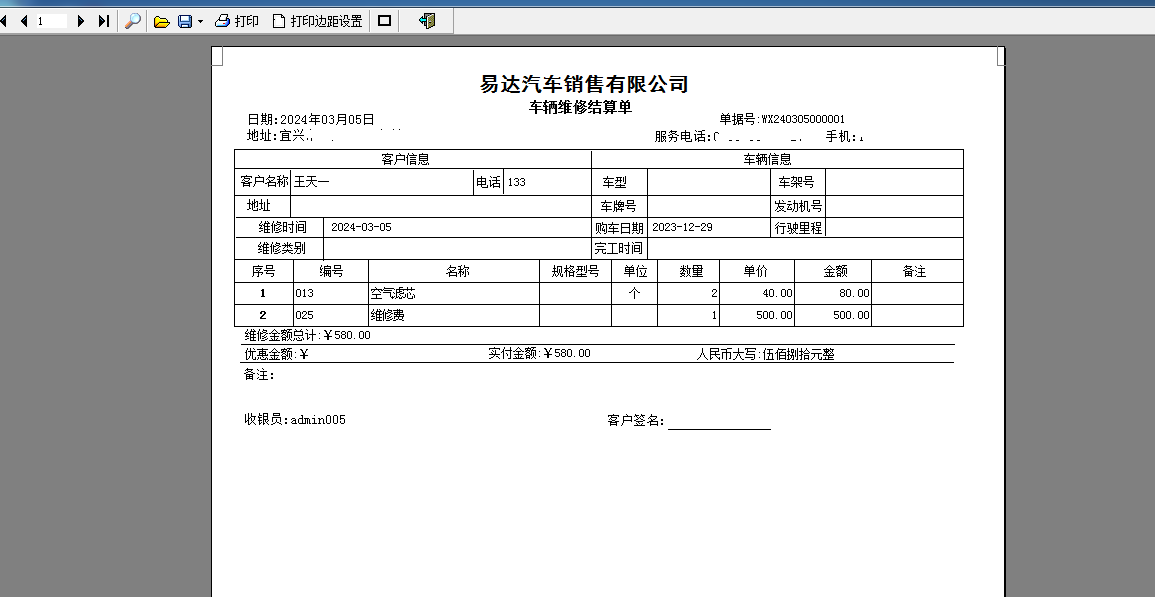Click cashier 收银员:admin005
This screenshot has width=1155, height=597.
click(295, 420)
